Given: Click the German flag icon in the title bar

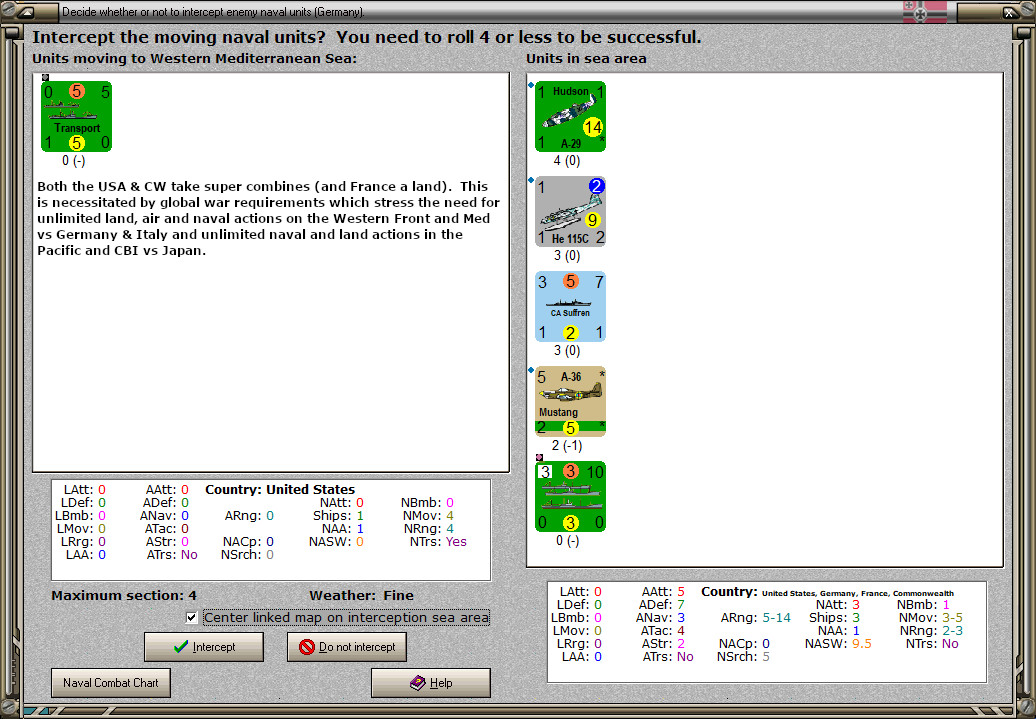Looking at the screenshot, I should point(926,11).
